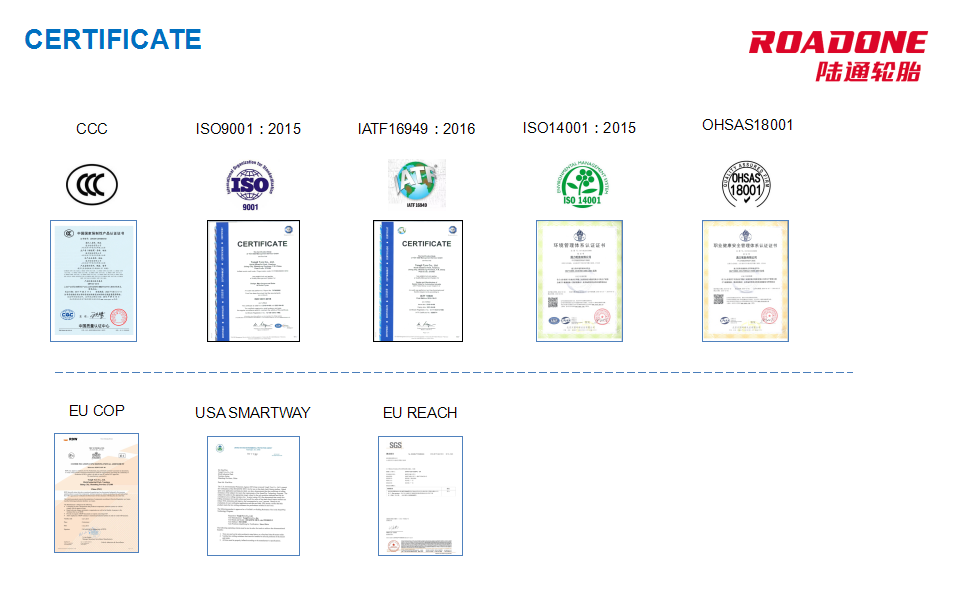Open the OHSAS18001 certificate thumbnail
Image resolution: width=958 pixels, height=602 pixels.
click(x=745, y=281)
